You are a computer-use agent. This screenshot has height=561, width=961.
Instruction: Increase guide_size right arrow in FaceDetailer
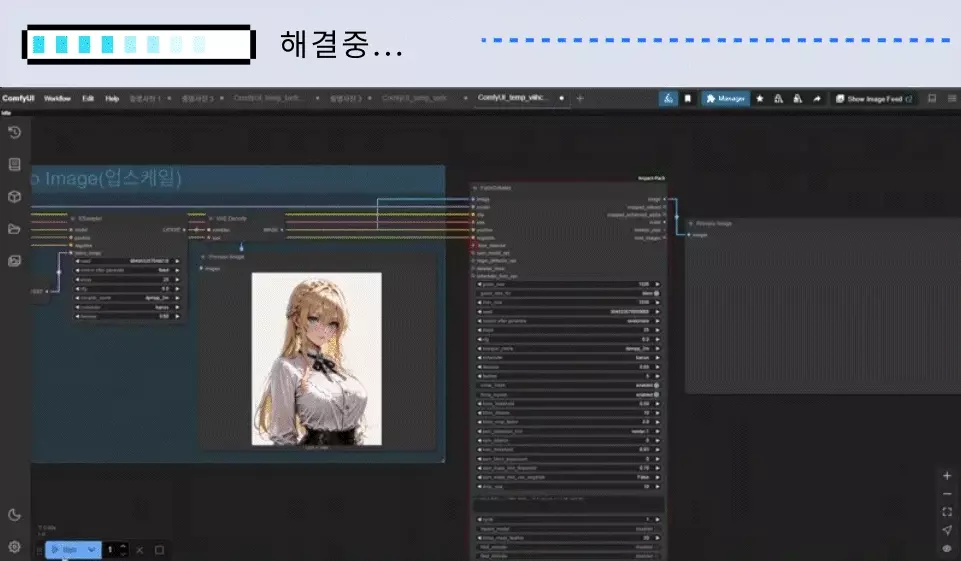point(658,284)
